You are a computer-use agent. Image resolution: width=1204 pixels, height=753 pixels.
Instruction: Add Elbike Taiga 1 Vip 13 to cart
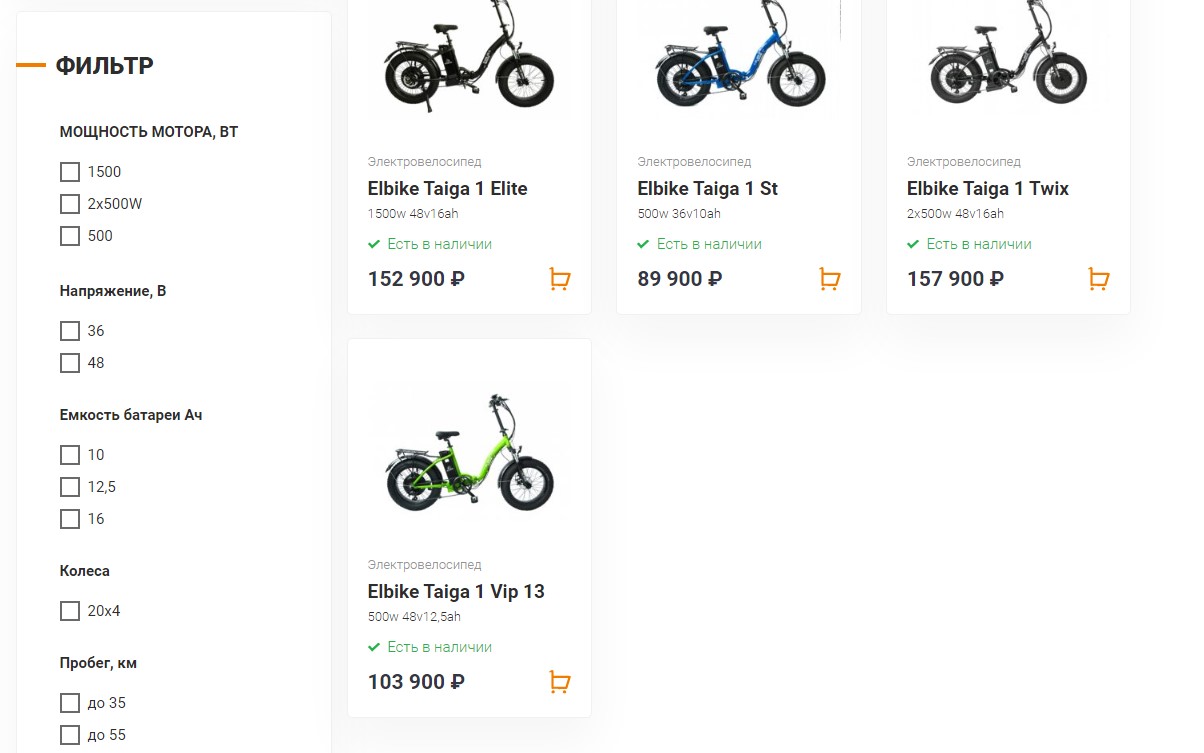[560, 682]
